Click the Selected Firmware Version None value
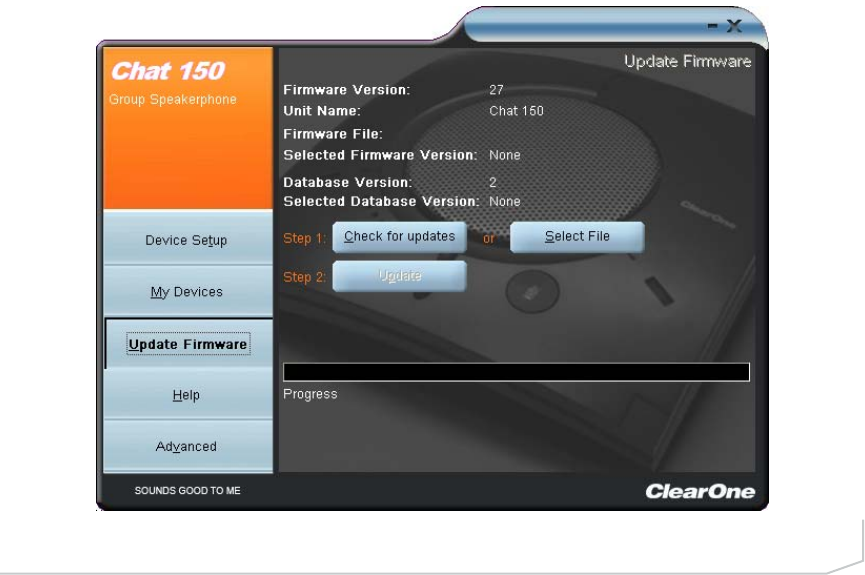This screenshot has height=575, width=865. point(505,155)
